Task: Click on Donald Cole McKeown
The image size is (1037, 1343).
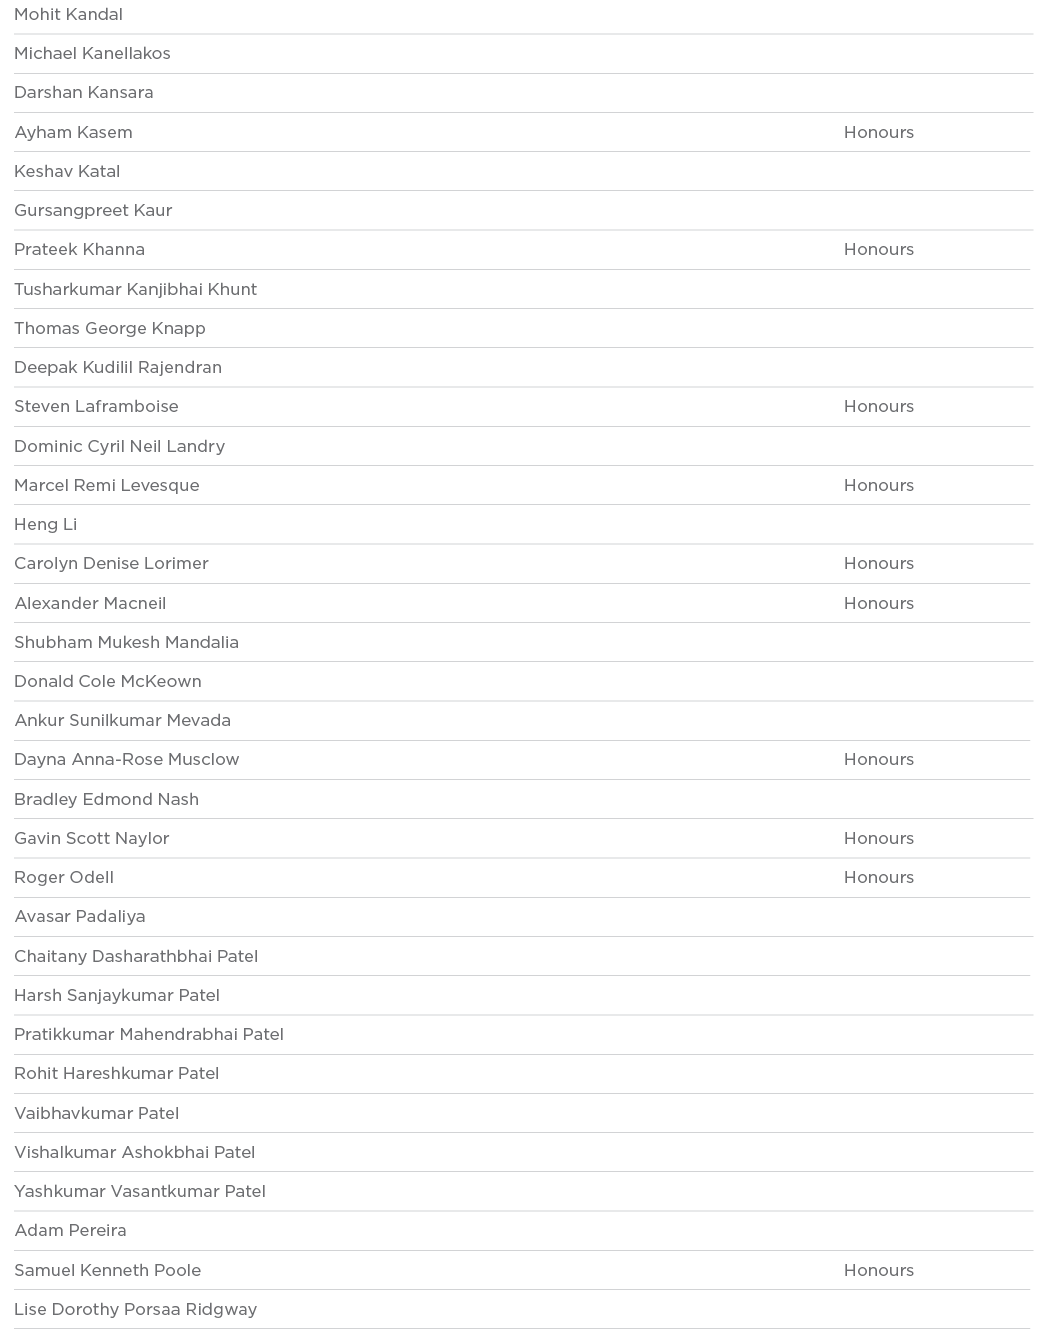Action: (108, 682)
